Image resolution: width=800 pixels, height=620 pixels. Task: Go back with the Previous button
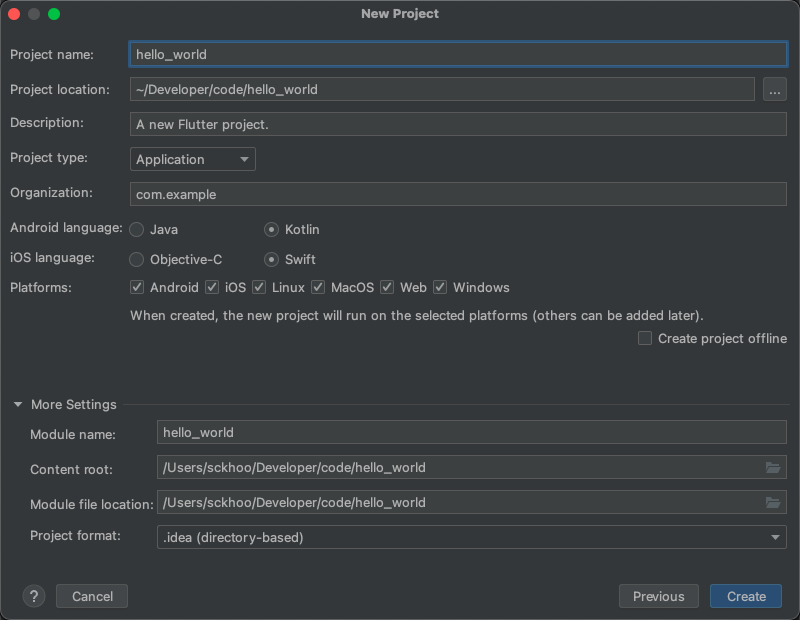[658, 596]
